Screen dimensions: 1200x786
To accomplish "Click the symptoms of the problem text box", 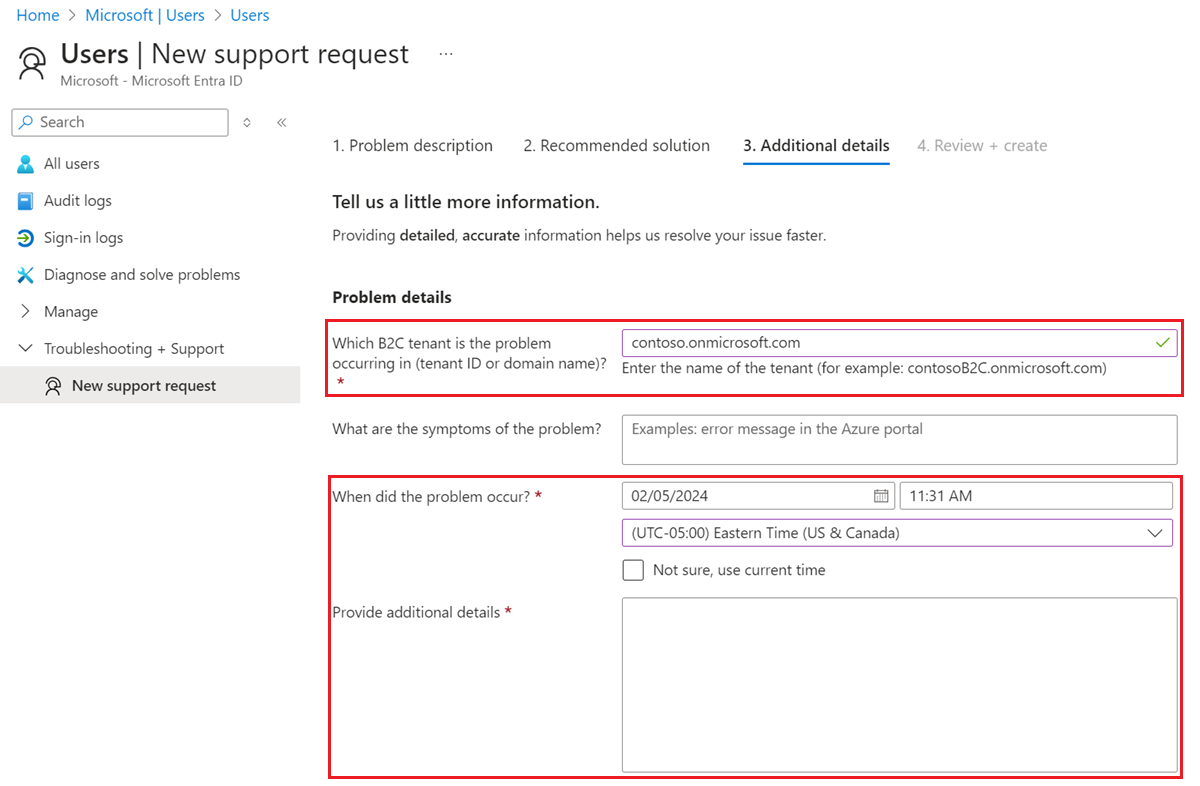I will pyautogui.click(x=899, y=440).
